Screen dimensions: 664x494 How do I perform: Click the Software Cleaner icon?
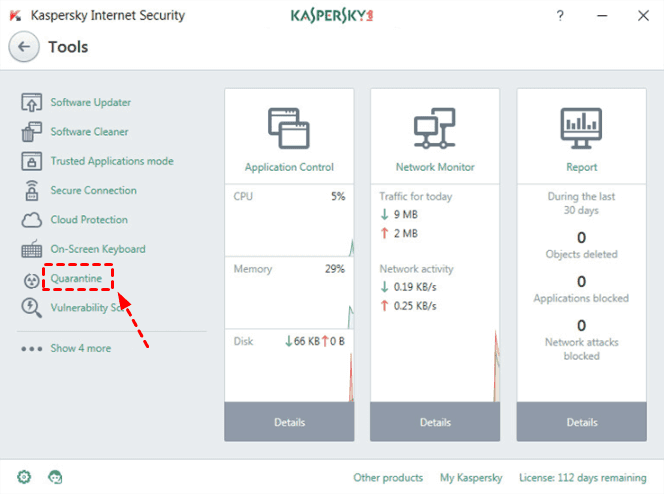[x=31, y=132]
